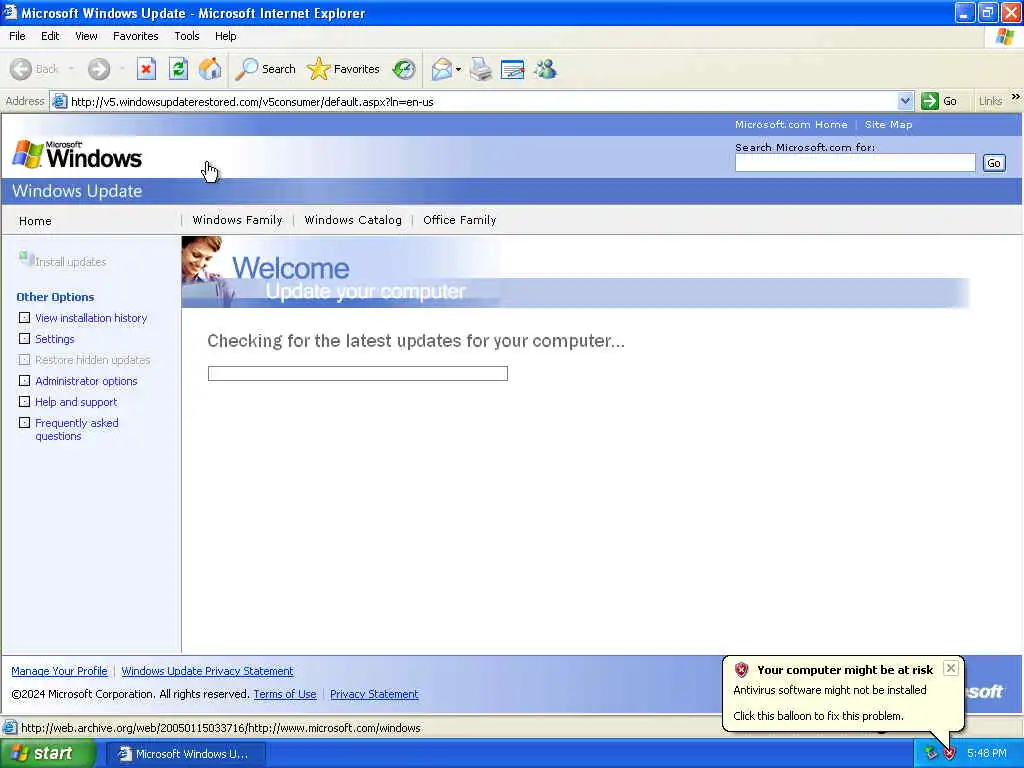Open the Favorites star toolbar button
The image size is (1024, 768).
point(344,69)
